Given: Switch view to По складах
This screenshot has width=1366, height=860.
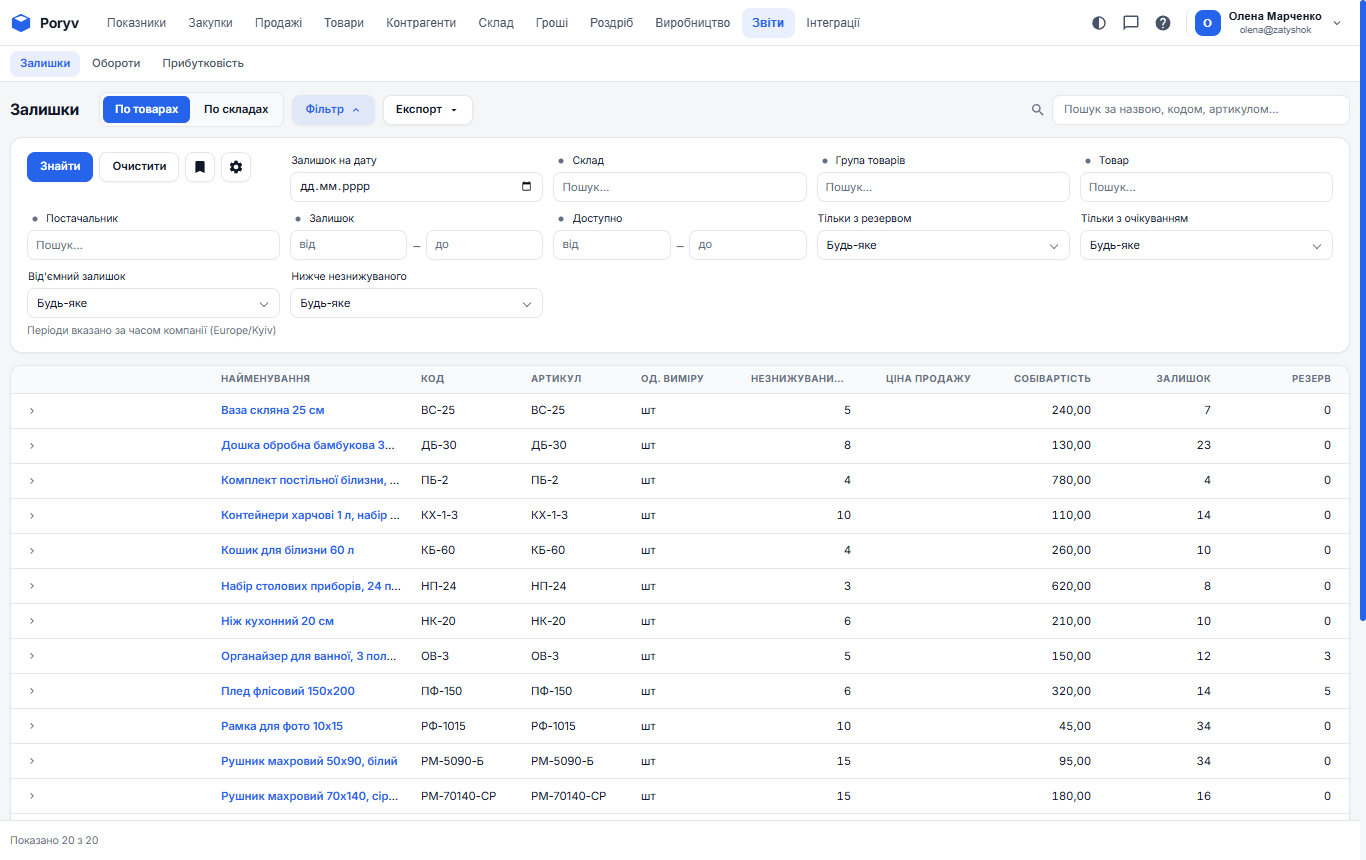Looking at the screenshot, I should (236, 110).
